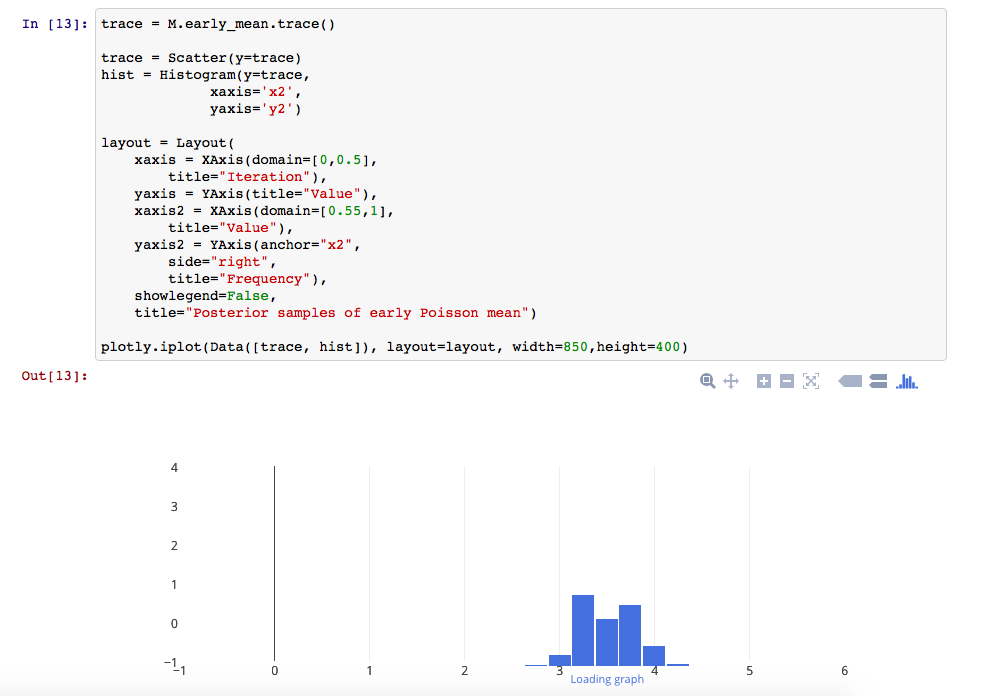992x696 pixels.
Task: Click the 'trace = Scatter(y=trace)' code line
Action: click(x=201, y=58)
